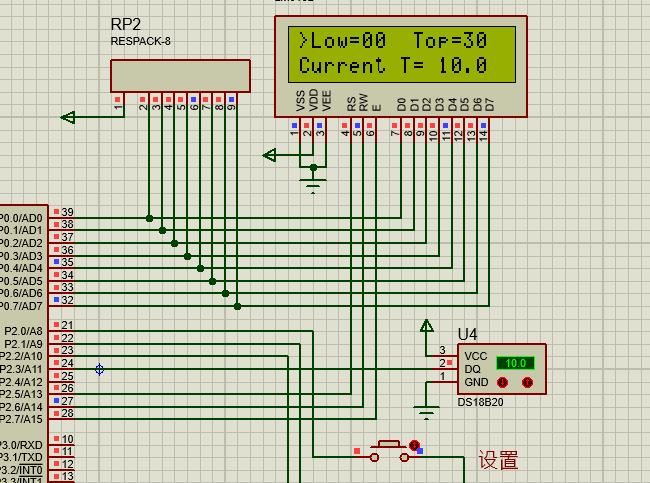
Task: Click the junction dot above LCD ground symbol
Action: [313, 167]
